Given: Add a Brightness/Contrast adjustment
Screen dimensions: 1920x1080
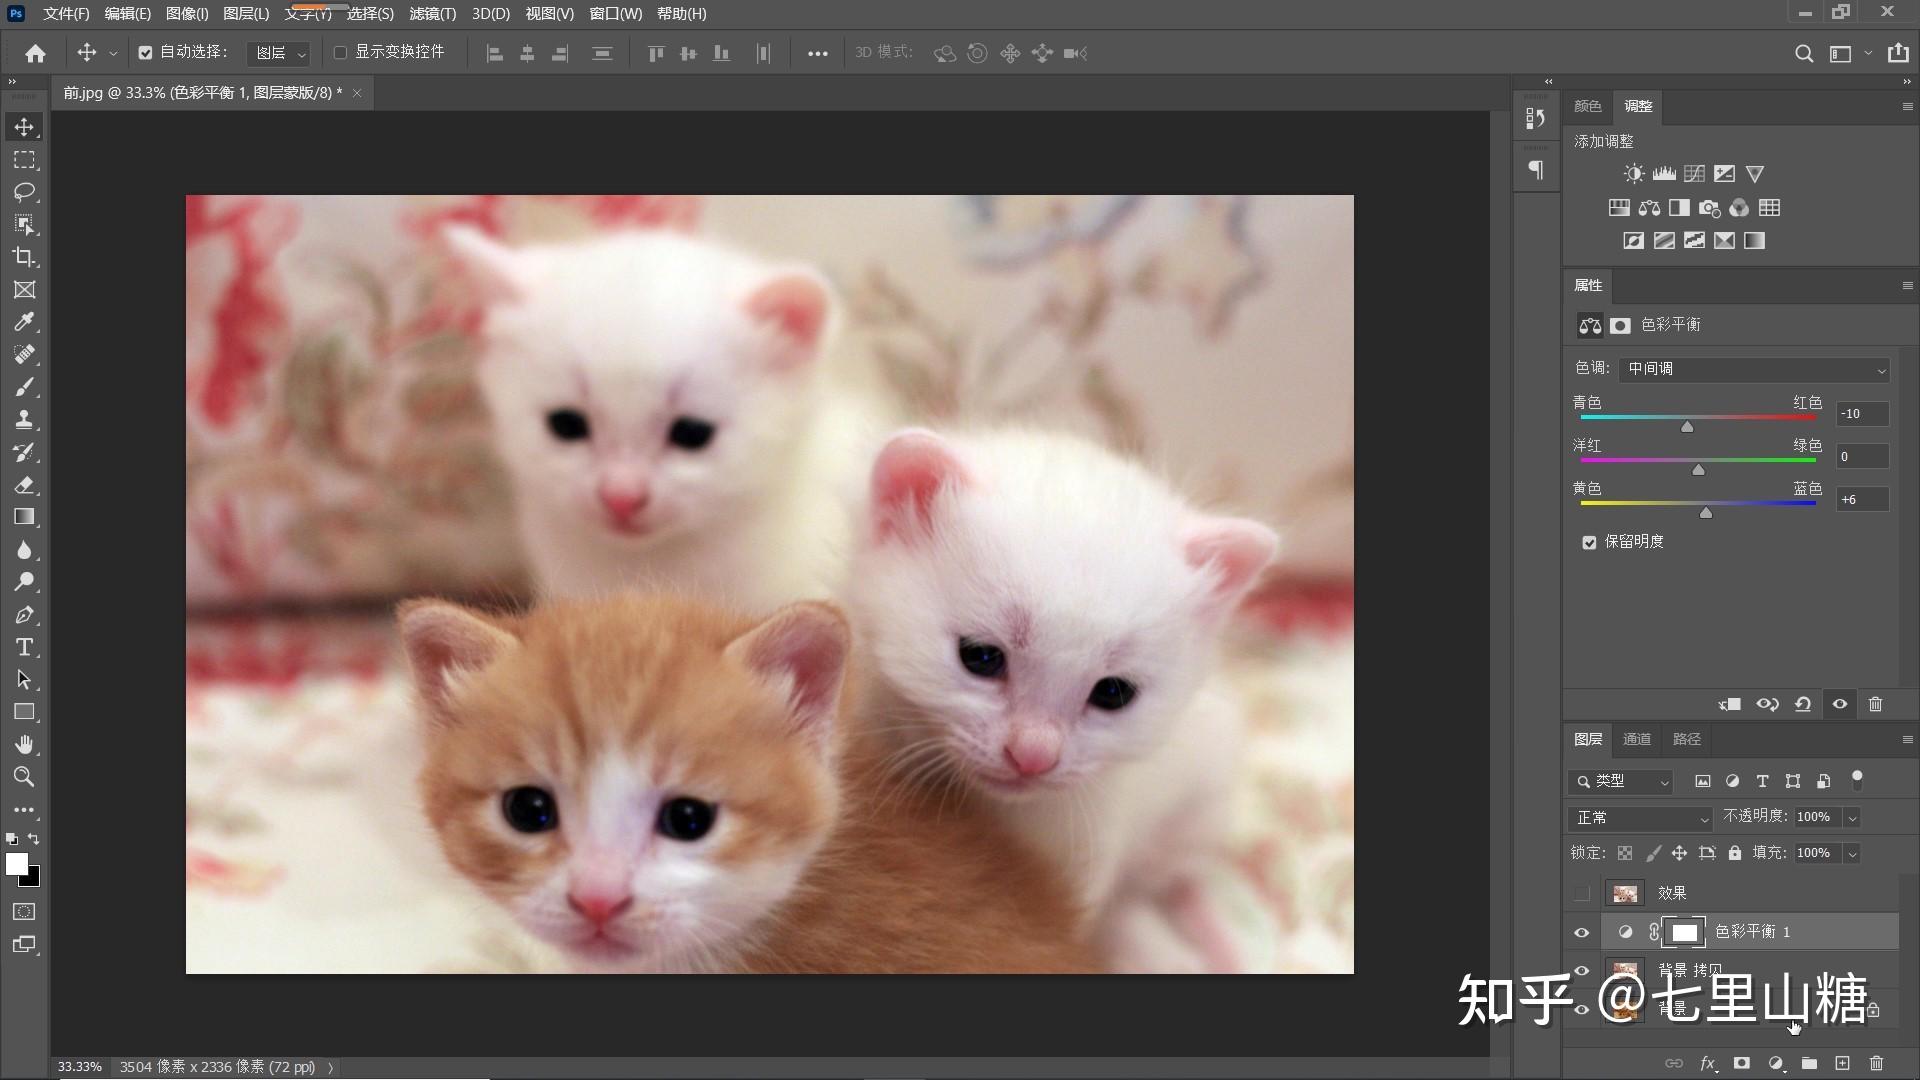Looking at the screenshot, I should (1633, 174).
